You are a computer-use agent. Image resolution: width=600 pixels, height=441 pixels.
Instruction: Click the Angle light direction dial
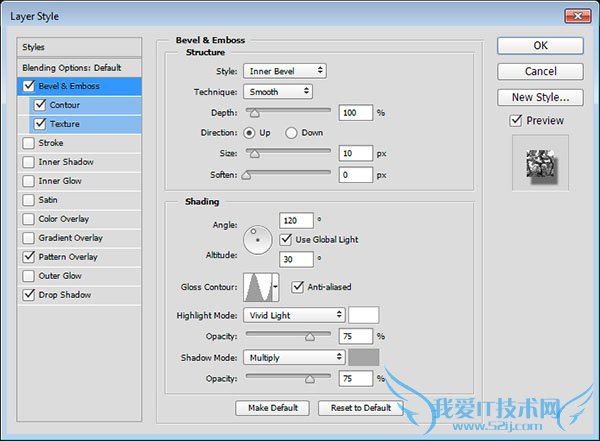click(259, 238)
